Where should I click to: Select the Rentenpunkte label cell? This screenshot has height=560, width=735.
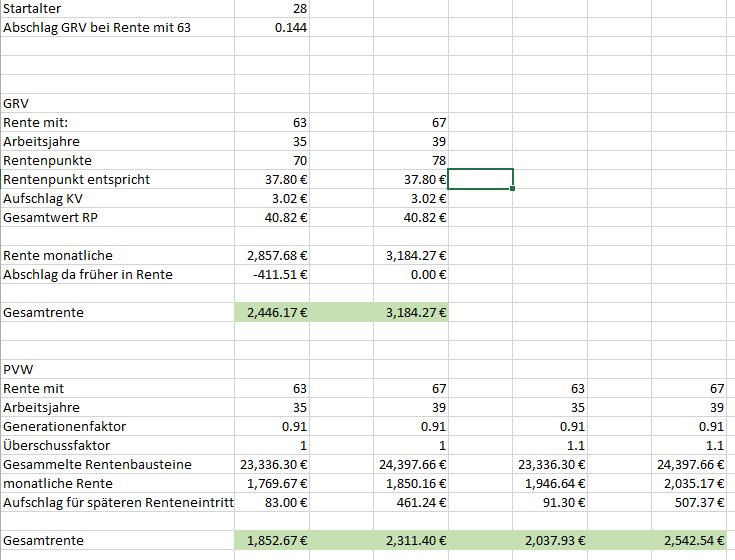(x=117, y=161)
